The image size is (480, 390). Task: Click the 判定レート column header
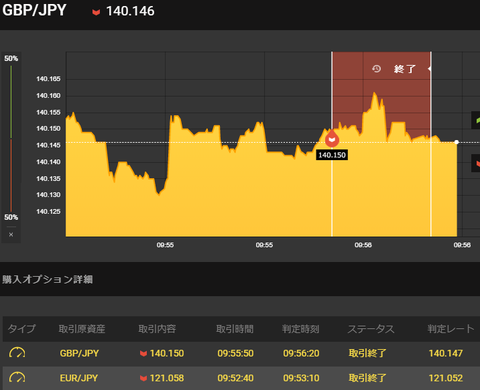pos(451,329)
